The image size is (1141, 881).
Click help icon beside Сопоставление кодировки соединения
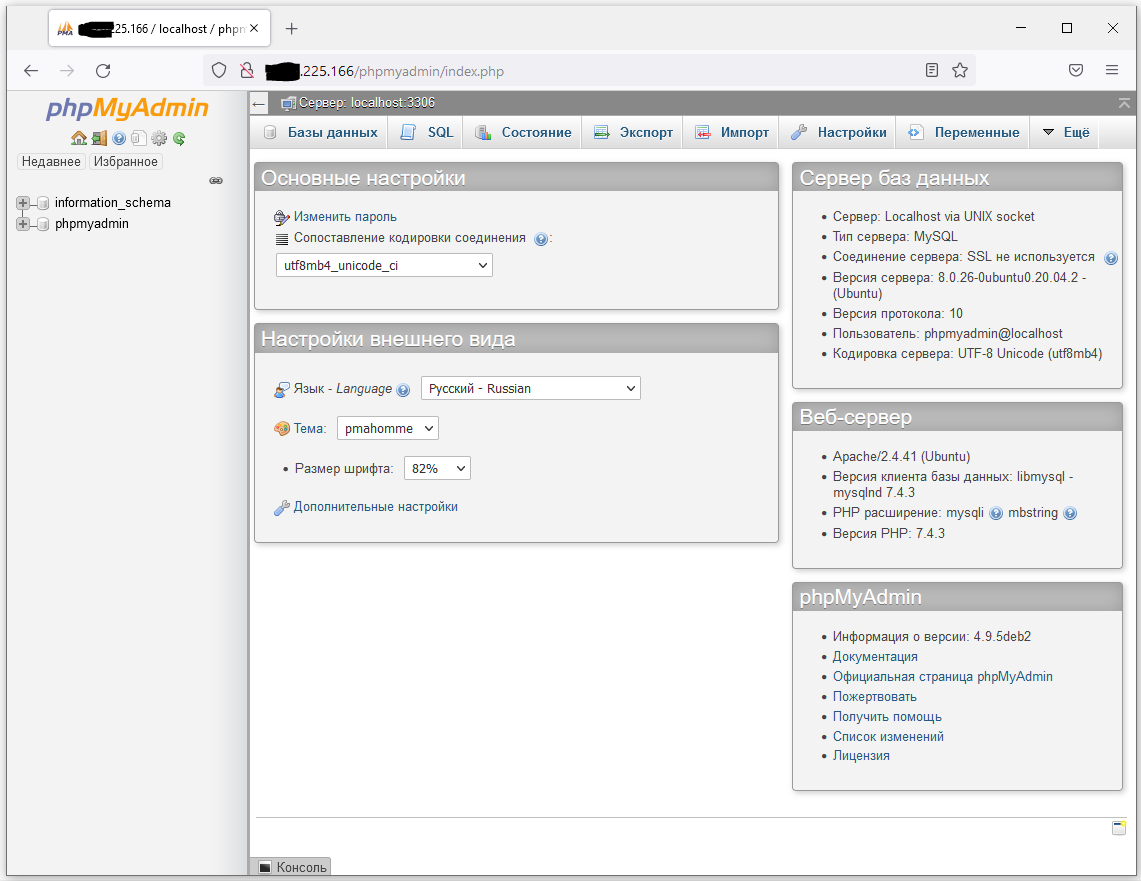541,239
